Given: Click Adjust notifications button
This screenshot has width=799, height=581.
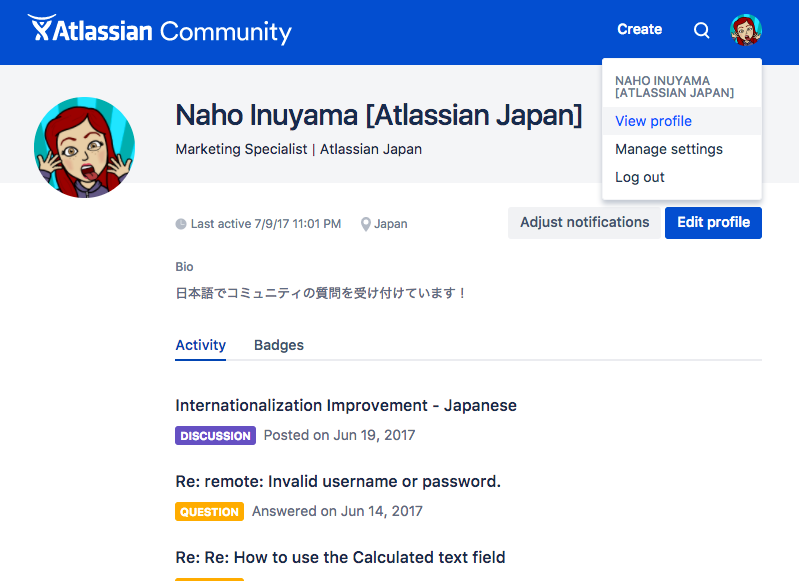Looking at the screenshot, I should pyautogui.click(x=584, y=223).
